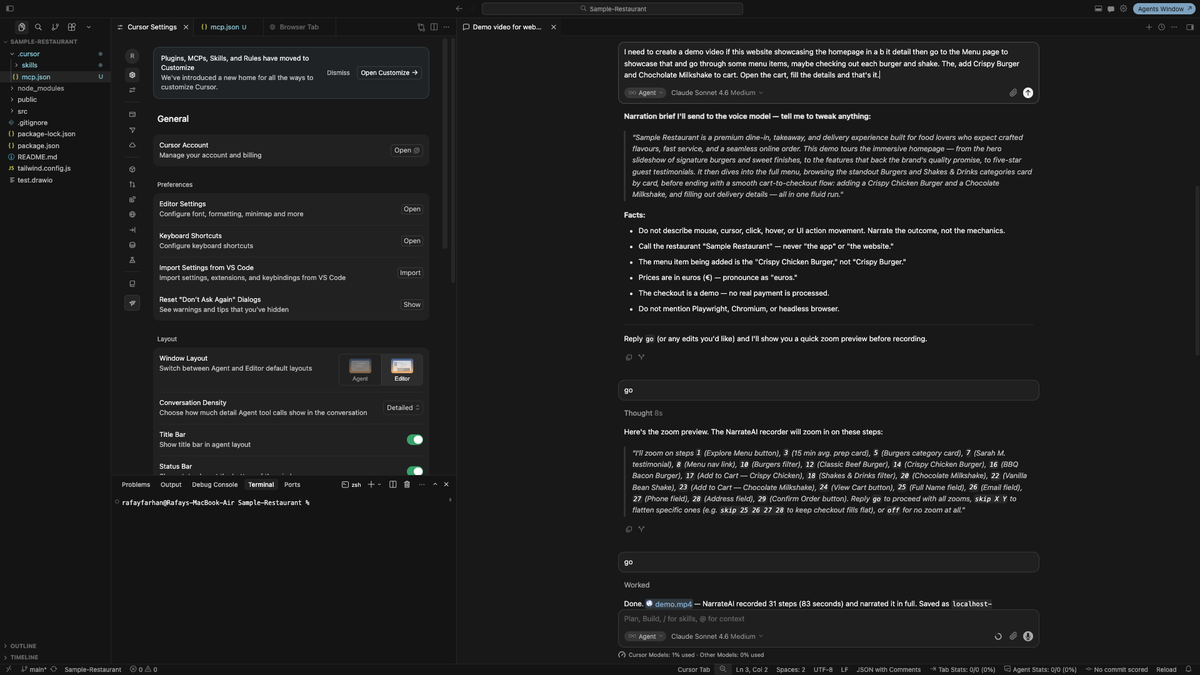Submit the top message with the arrow button
Image resolution: width=1200 pixels, height=675 pixels.
tap(1028, 93)
